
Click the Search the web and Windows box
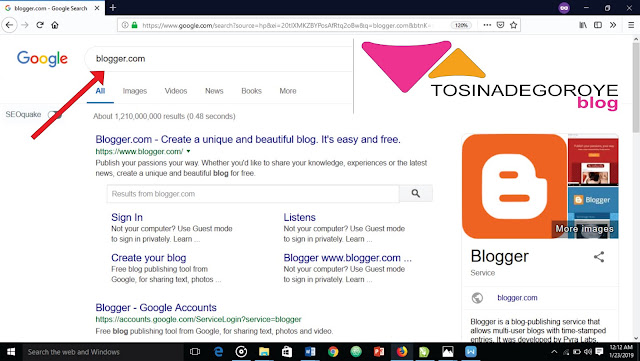point(103,352)
